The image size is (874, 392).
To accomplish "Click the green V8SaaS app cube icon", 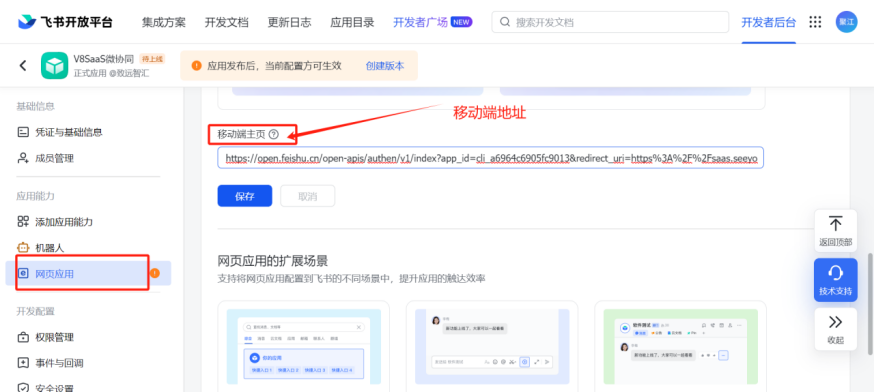I will tap(54, 65).
